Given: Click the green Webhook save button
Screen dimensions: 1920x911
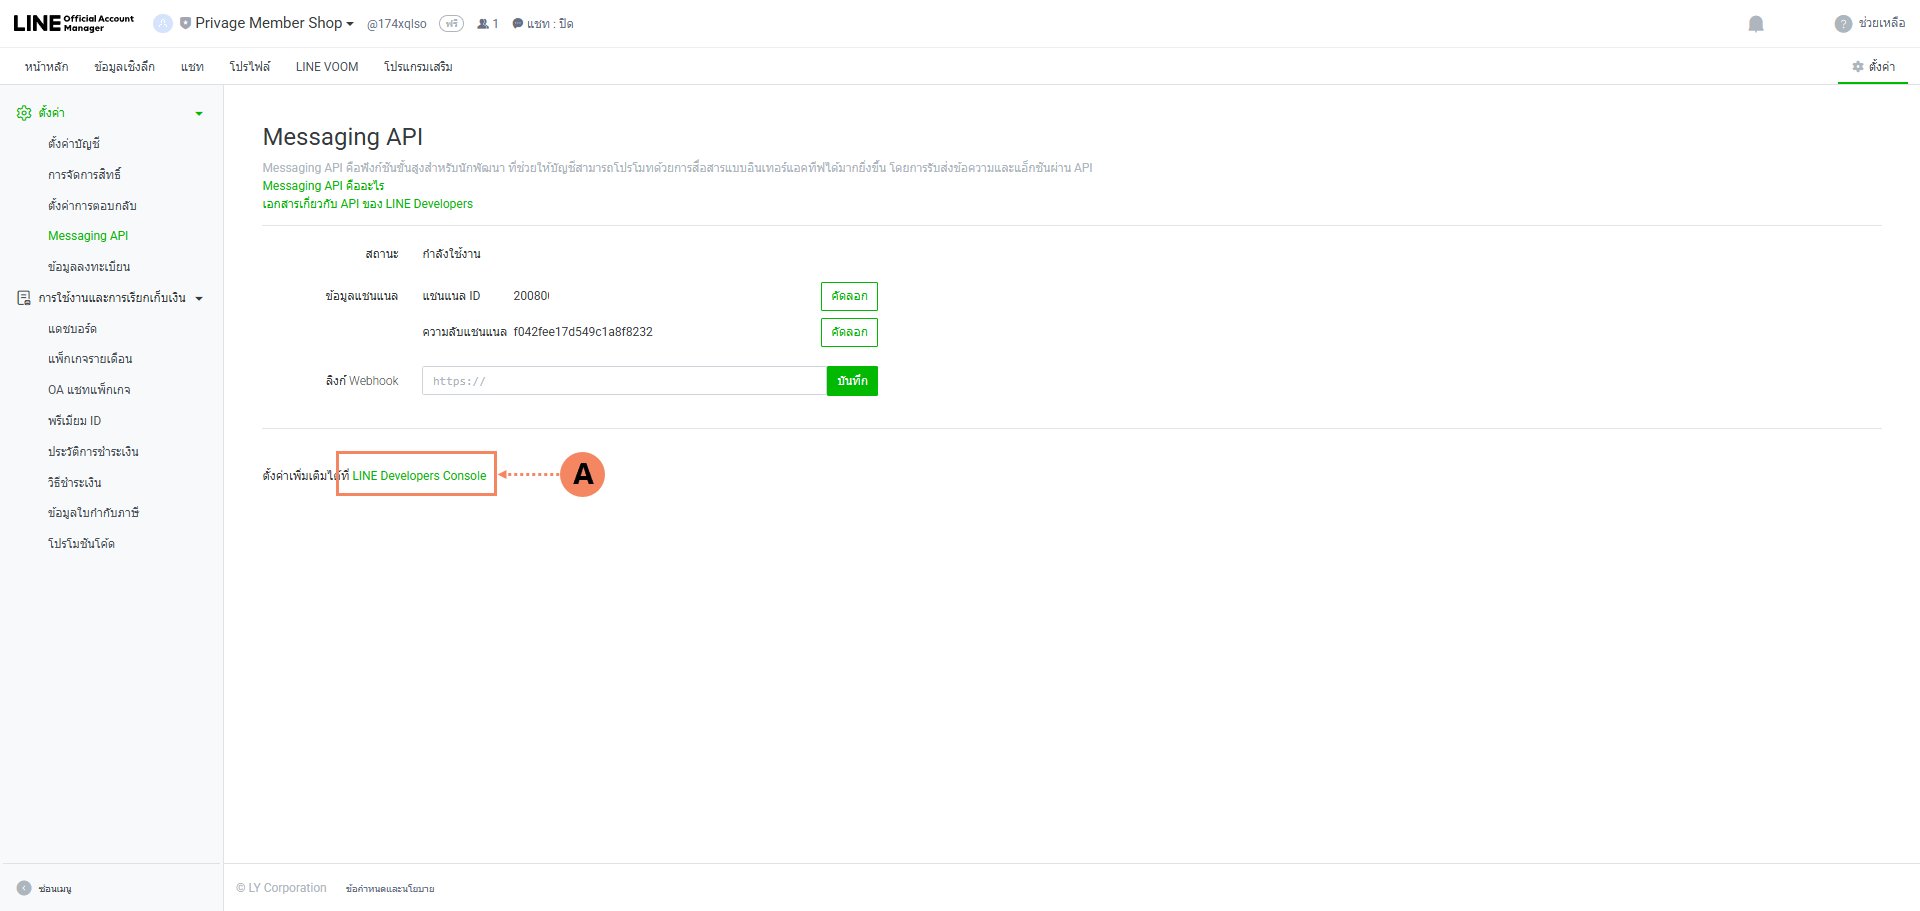Looking at the screenshot, I should click(x=852, y=381).
